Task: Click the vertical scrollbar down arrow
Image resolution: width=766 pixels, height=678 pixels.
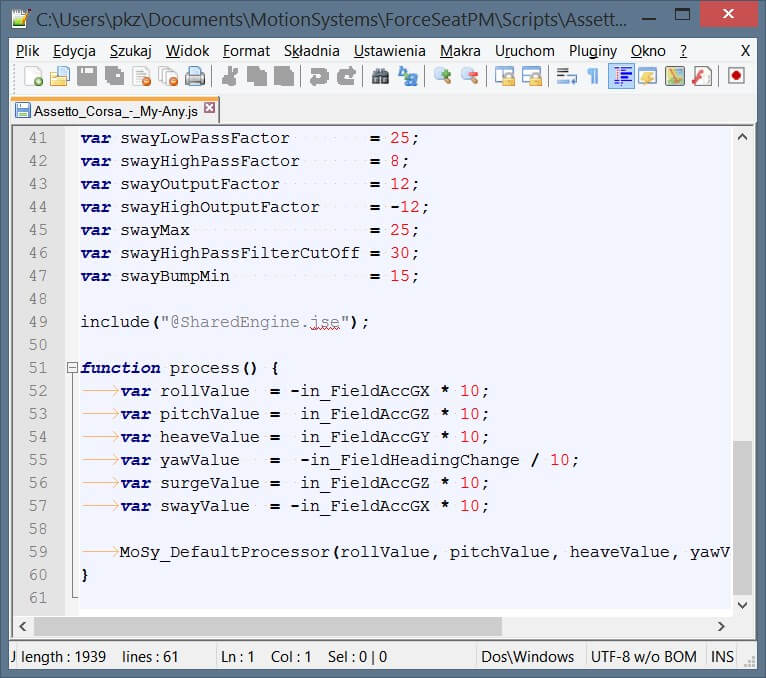Action: (x=742, y=605)
